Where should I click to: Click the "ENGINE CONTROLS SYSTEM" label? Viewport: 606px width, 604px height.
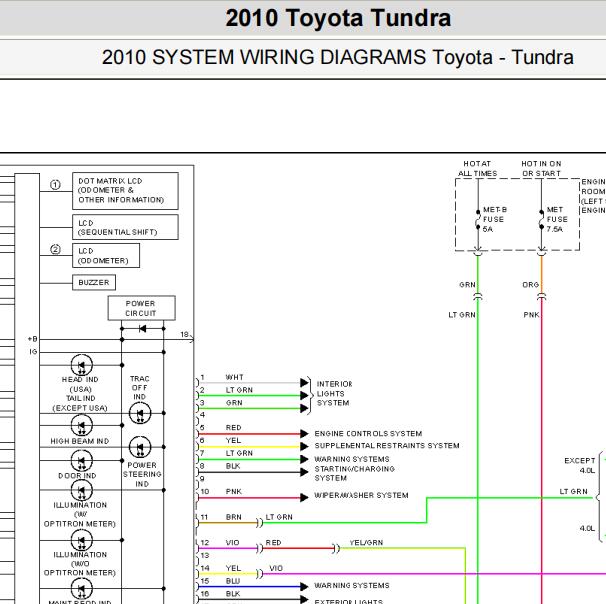coord(368,434)
